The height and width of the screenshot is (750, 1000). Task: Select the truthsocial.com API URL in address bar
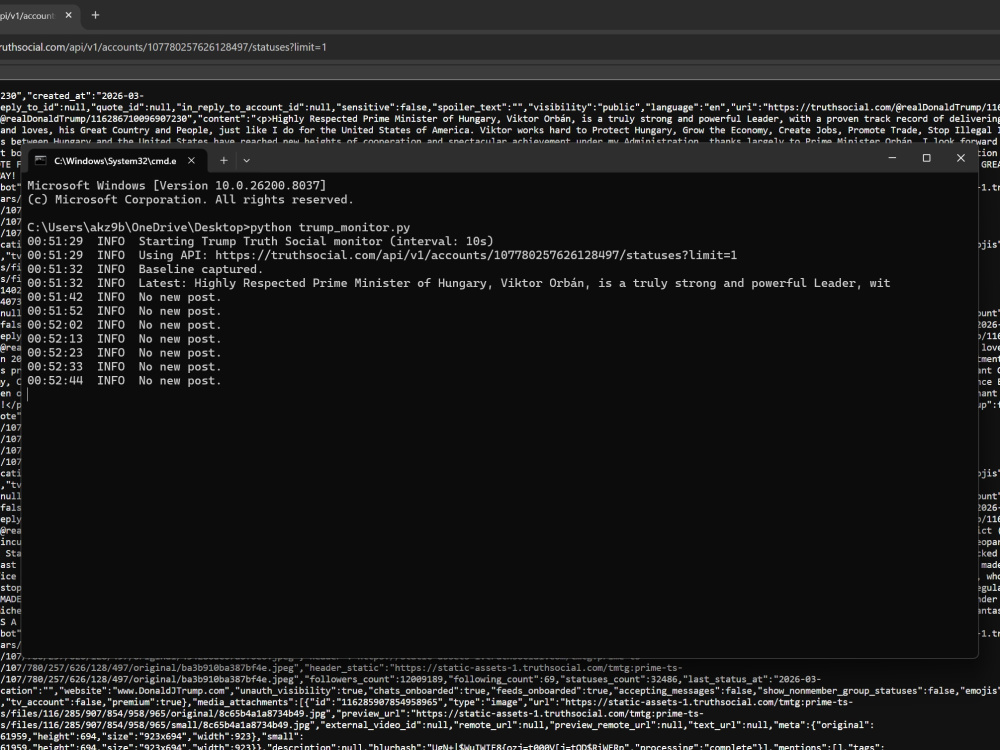163,47
